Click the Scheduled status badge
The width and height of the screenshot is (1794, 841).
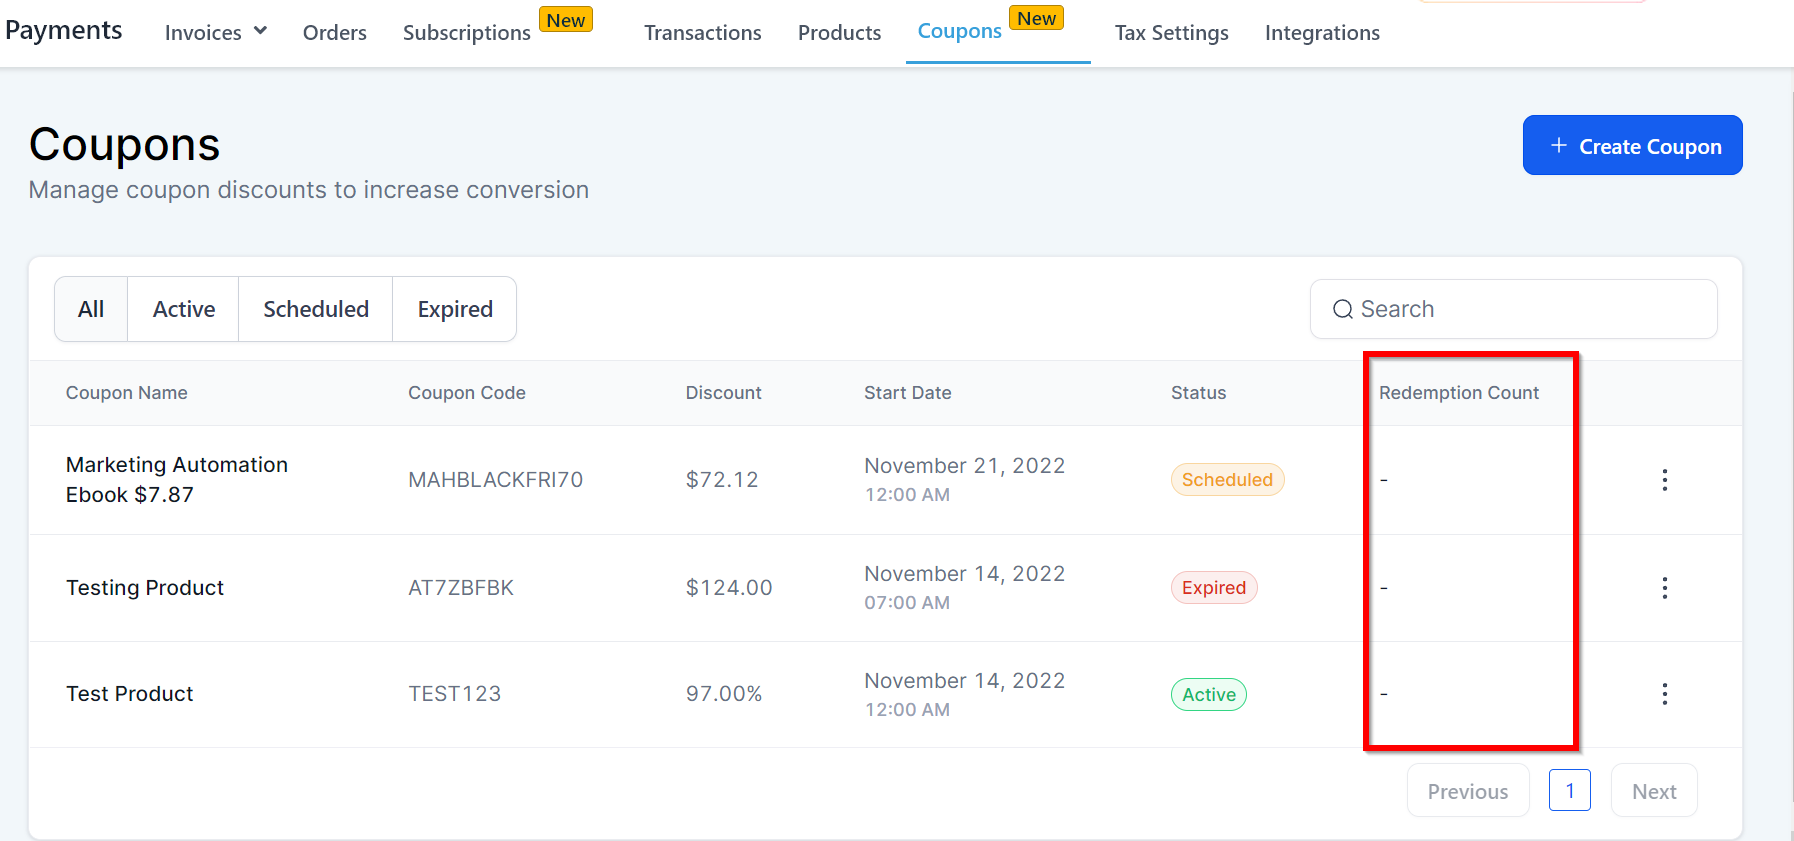coord(1228,480)
